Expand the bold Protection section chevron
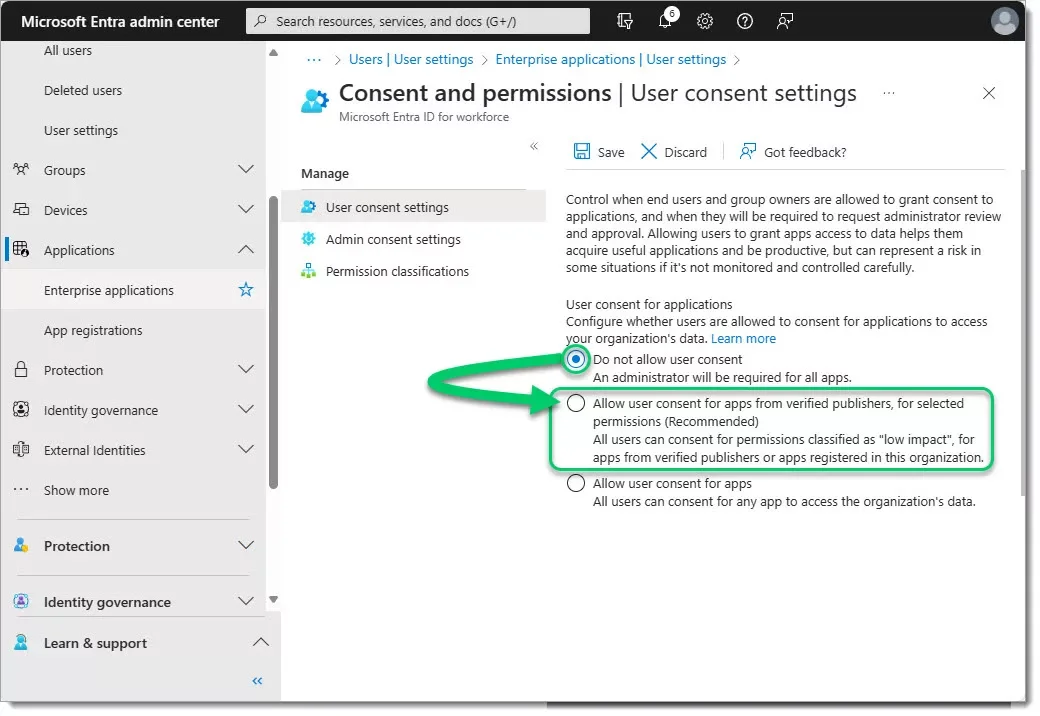This screenshot has width=1040, height=716. click(246, 546)
